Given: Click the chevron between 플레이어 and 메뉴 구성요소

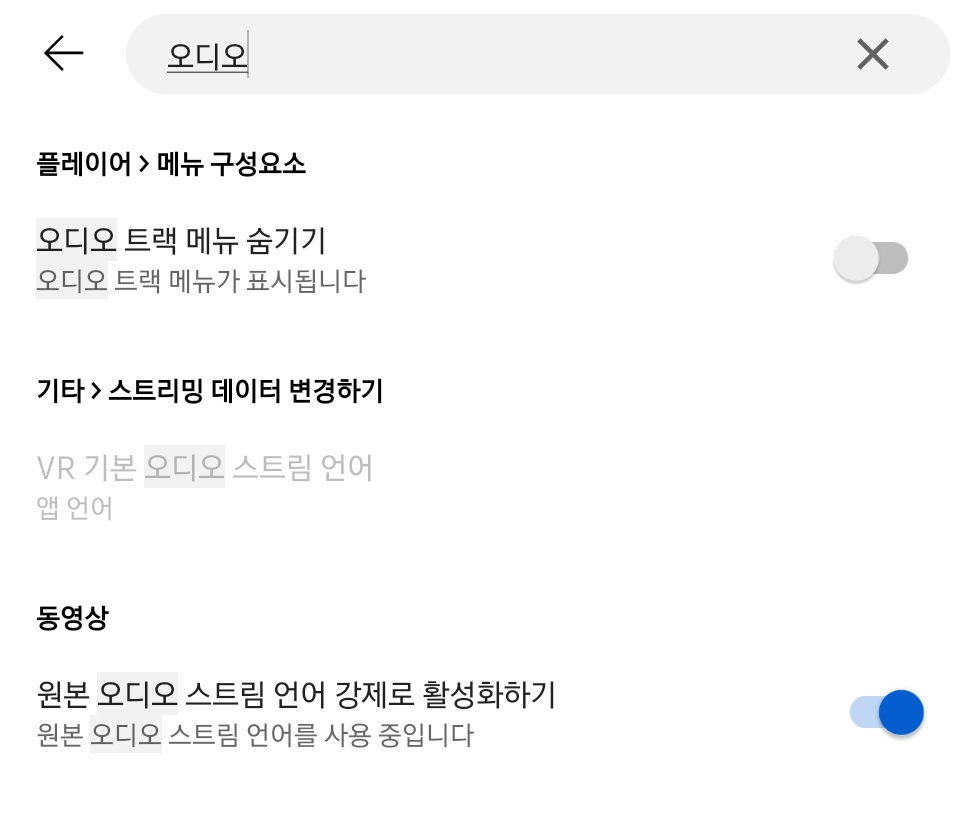Looking at the screenshot, I should [x=144, y=164].
